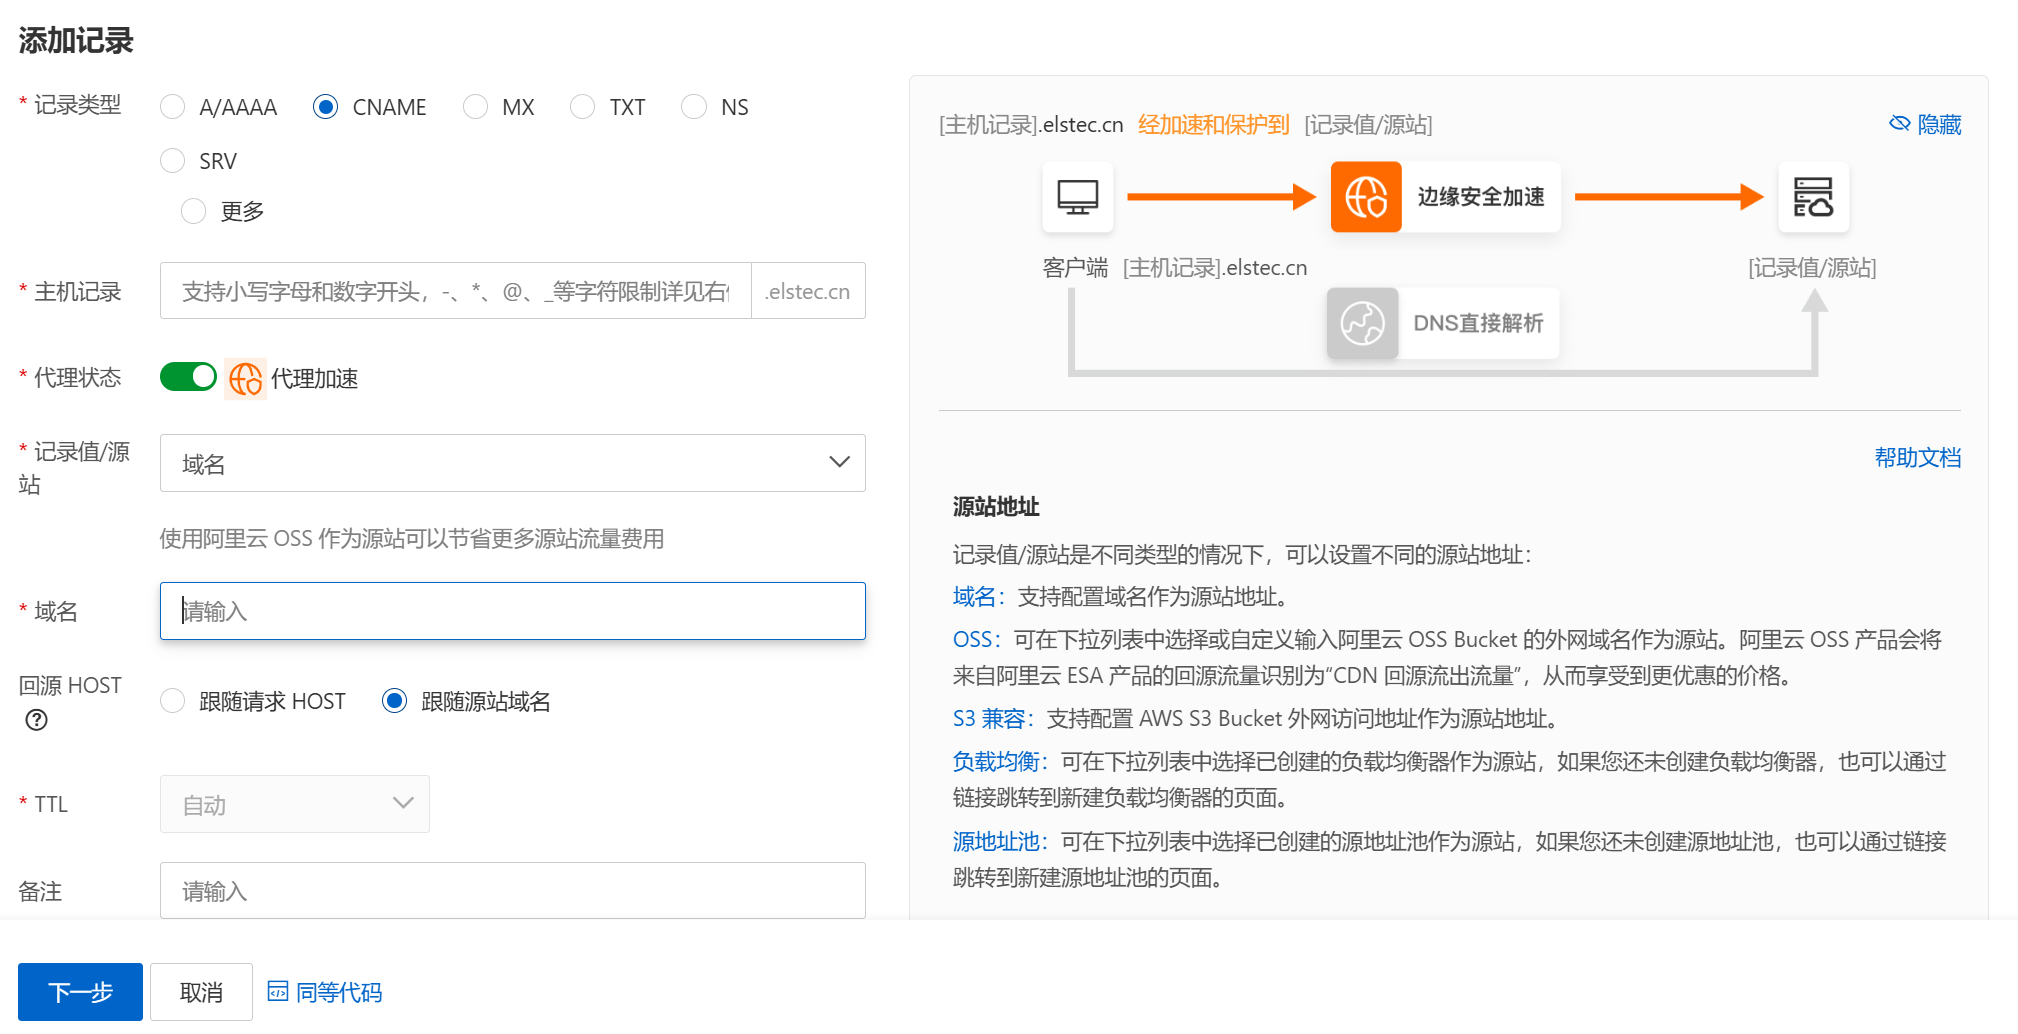This screenshot has width=2018, height=1034.
Task: Click the gray DNS direct resolution icon
Action: click(1362, 323)
